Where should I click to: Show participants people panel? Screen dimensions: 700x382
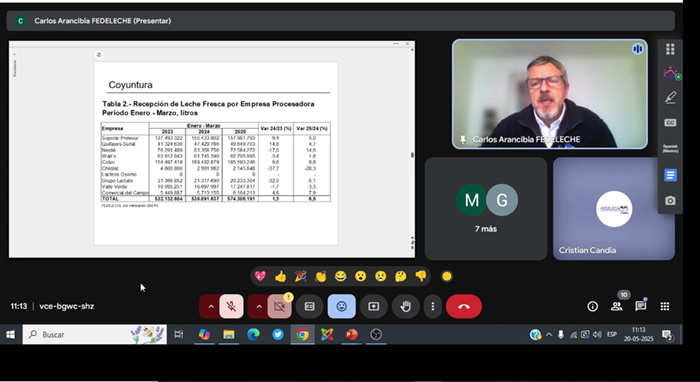pos(617,306)
